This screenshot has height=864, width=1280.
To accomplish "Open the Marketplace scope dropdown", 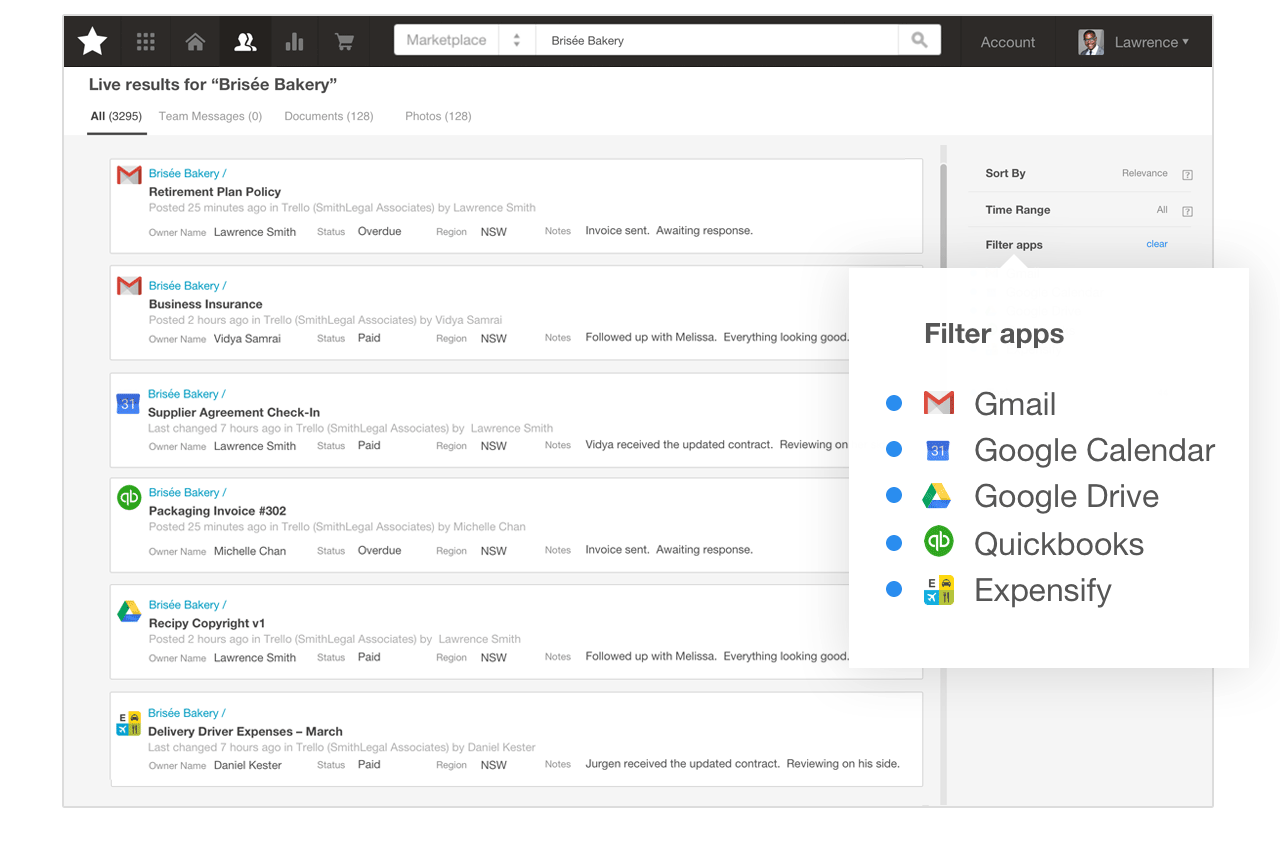I will (x=465, y=40).
